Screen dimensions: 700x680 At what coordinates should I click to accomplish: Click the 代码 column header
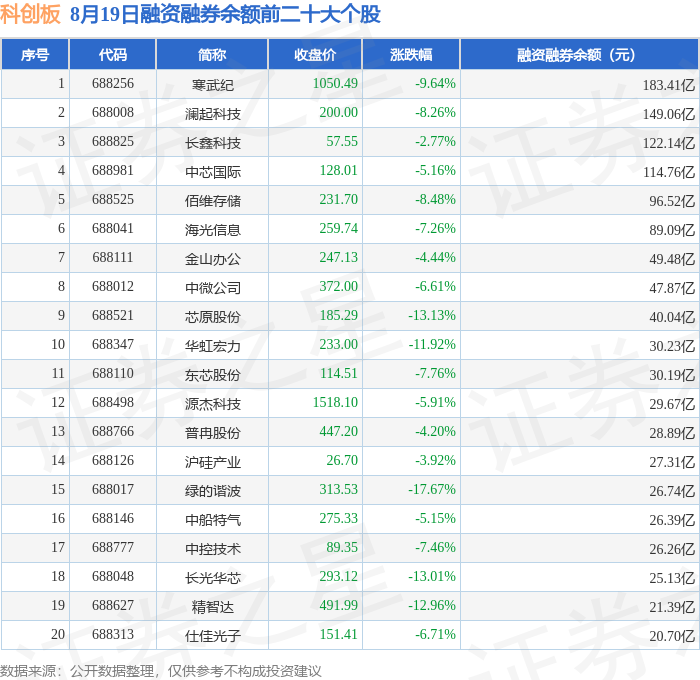(x=112, y=54)
